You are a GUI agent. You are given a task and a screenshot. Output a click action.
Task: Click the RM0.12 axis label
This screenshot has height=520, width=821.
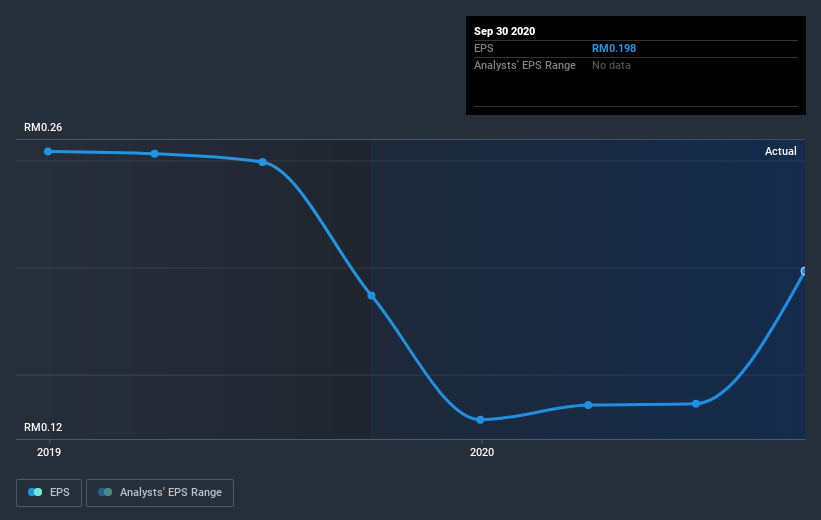pos(43,427)
